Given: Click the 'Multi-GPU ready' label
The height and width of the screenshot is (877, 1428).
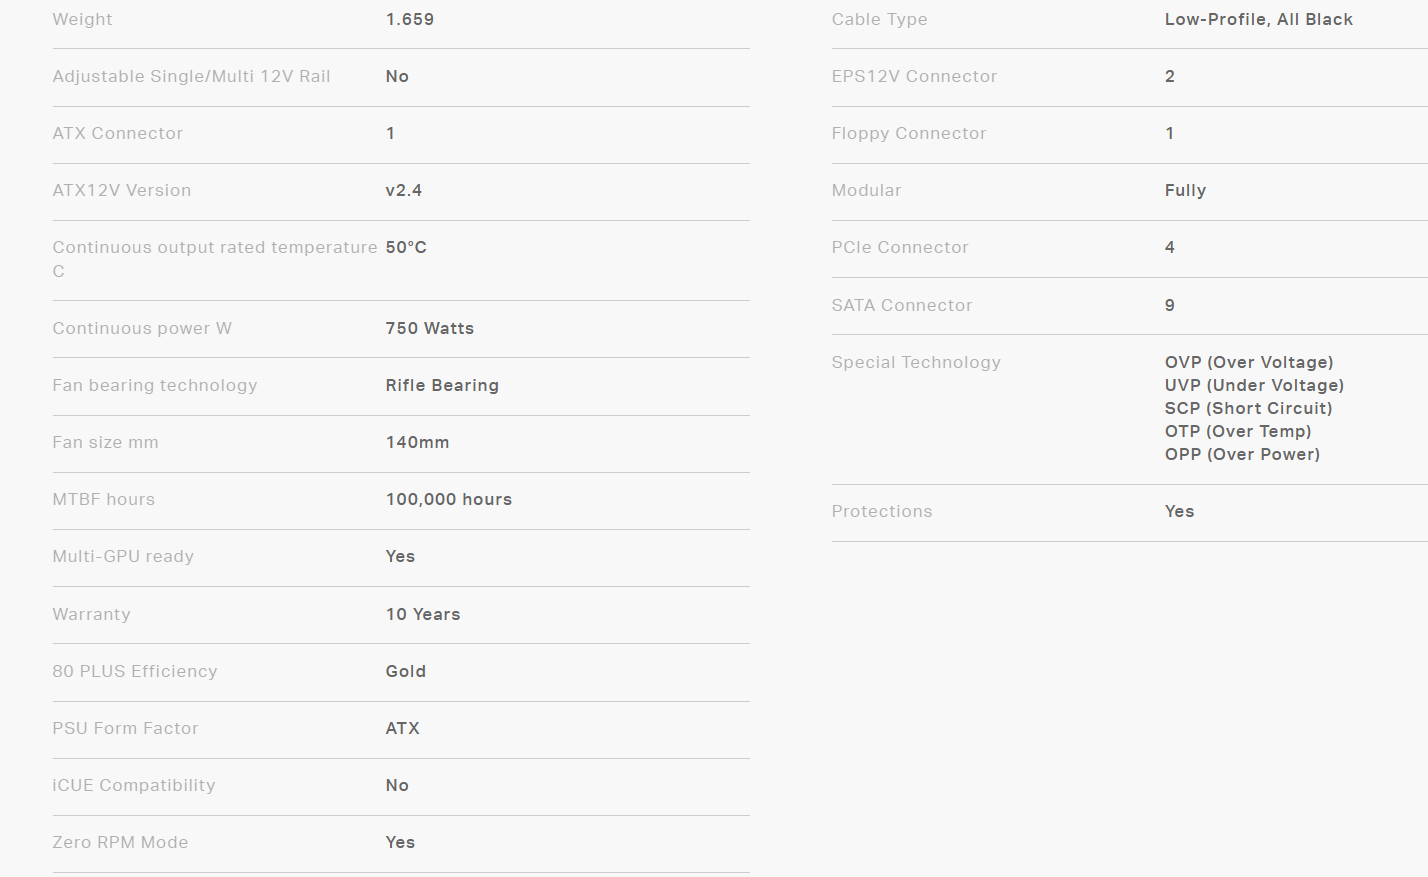Looking at the screenshot, I should (x=123, y=556).
